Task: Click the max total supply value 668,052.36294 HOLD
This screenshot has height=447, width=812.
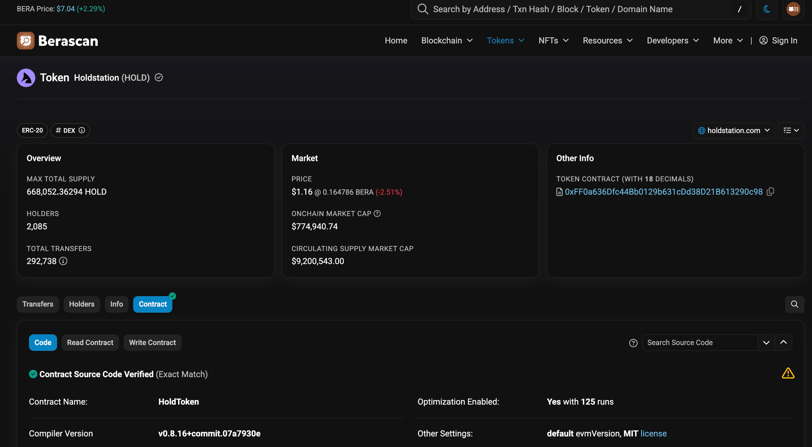Action: (66, 192)
